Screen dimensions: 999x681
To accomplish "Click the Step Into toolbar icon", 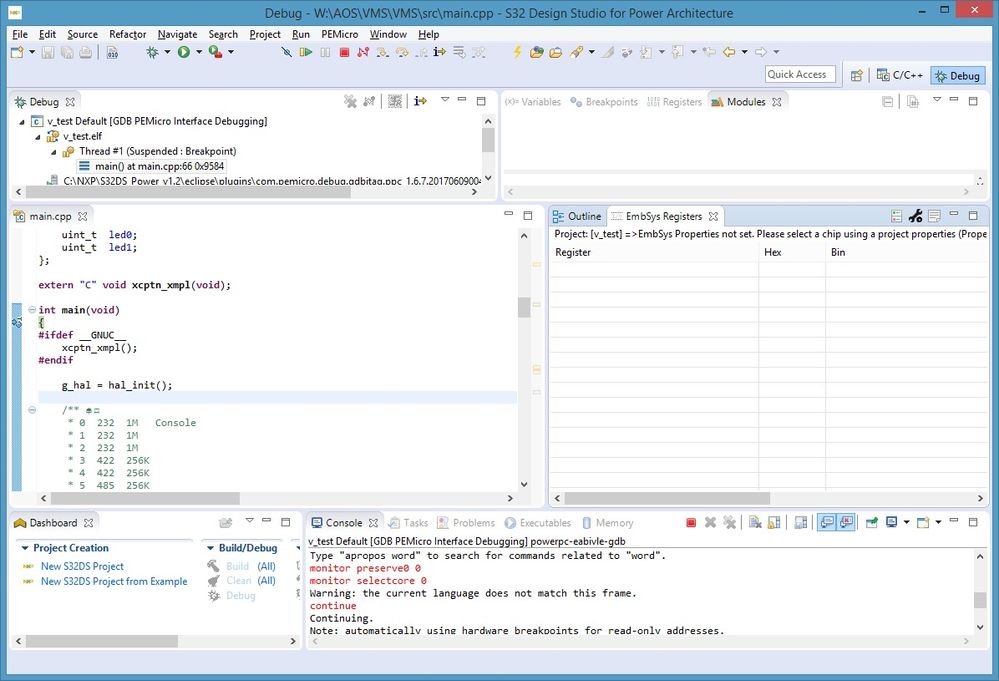I will (x=382, y=52).
